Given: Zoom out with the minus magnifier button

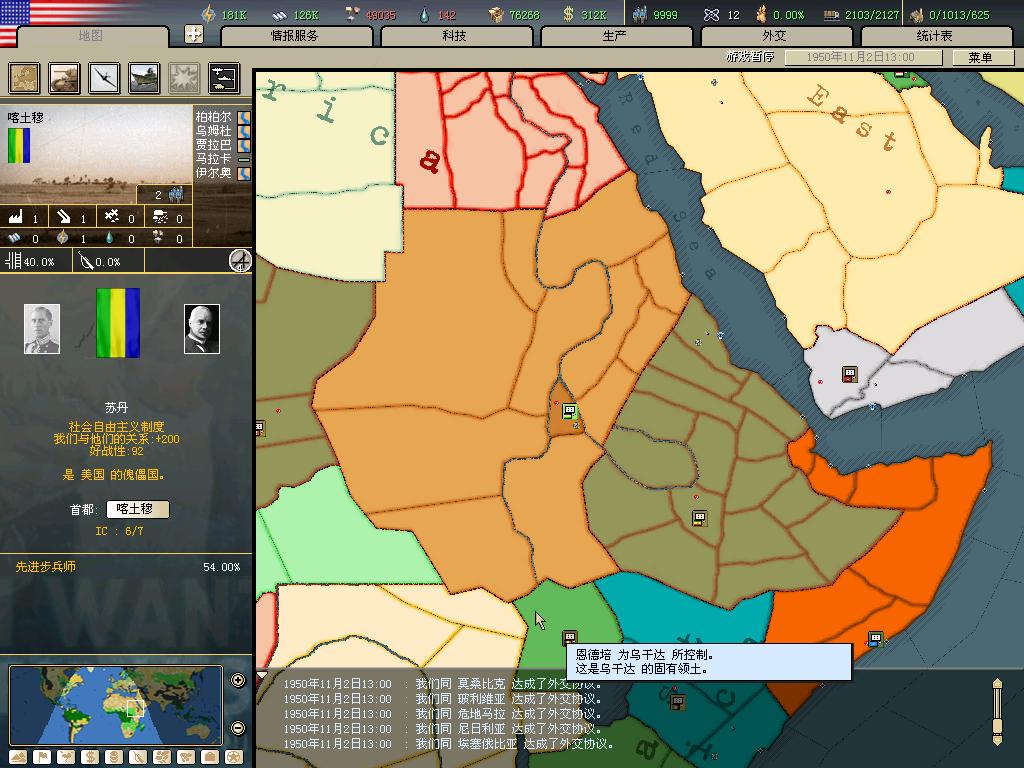Looking at the screenshot, I should [238, 728].
